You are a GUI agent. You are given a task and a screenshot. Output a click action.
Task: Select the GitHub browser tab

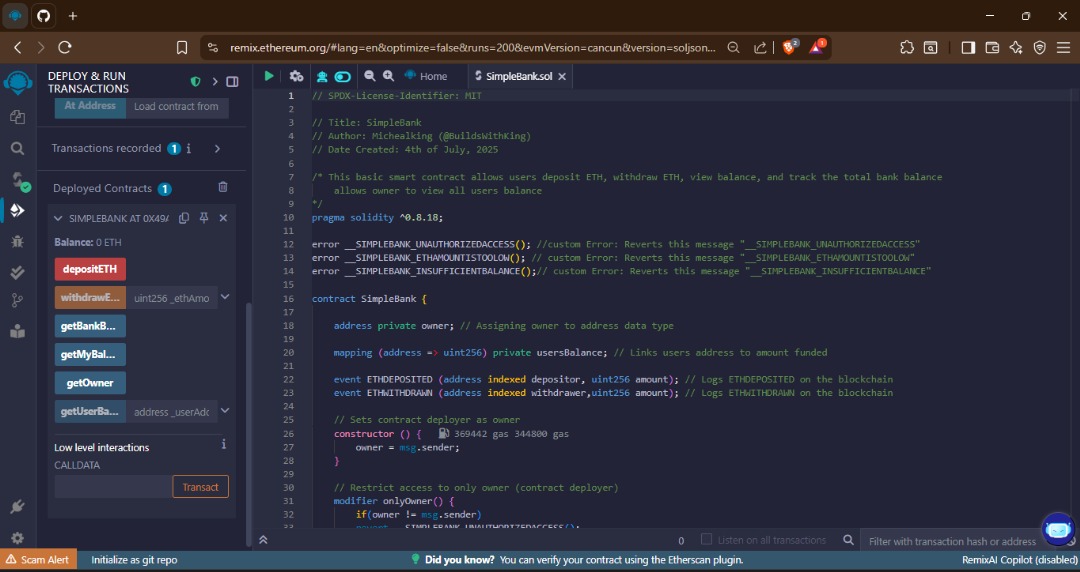click(43, 16)
